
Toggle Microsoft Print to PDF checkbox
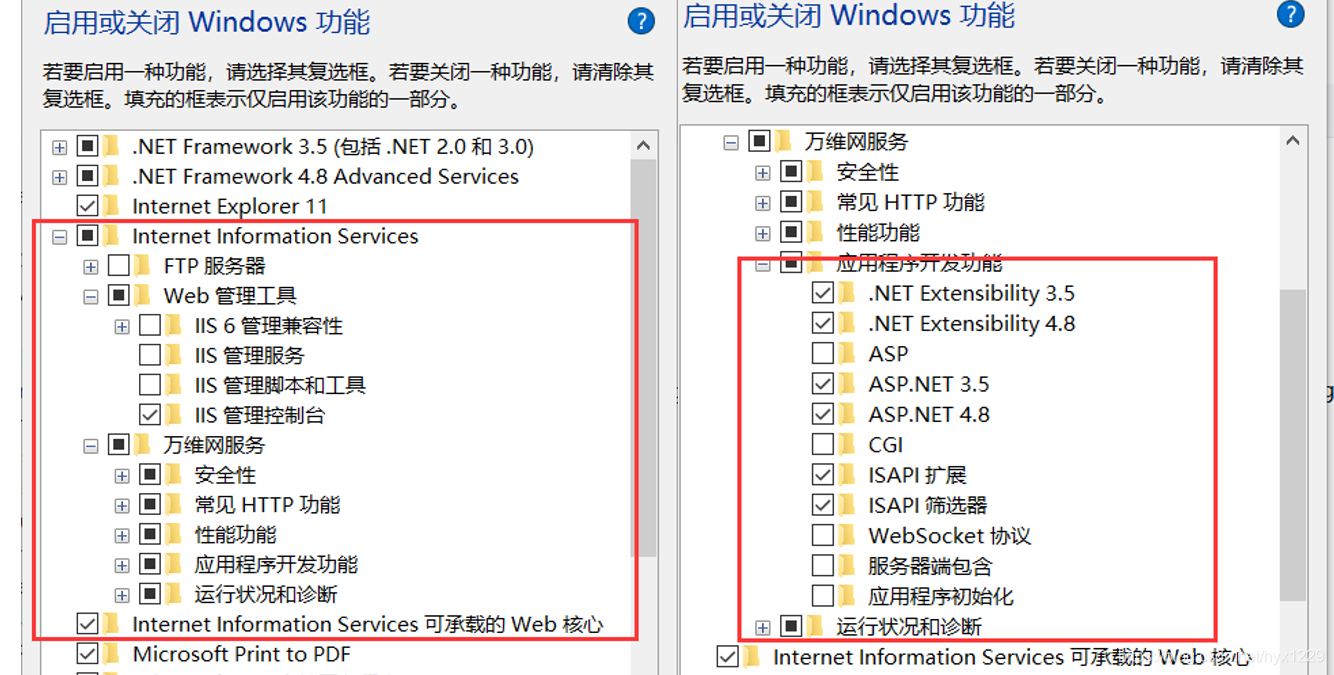tap(87, 654)
